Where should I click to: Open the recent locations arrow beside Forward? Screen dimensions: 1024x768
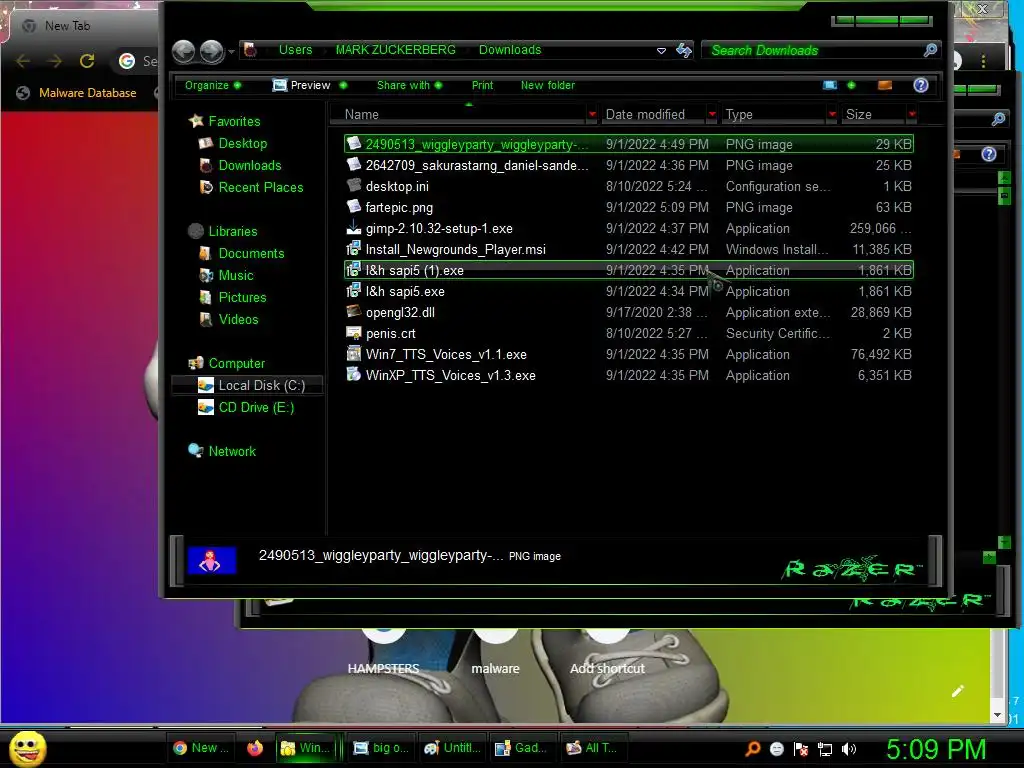[231, 52]
